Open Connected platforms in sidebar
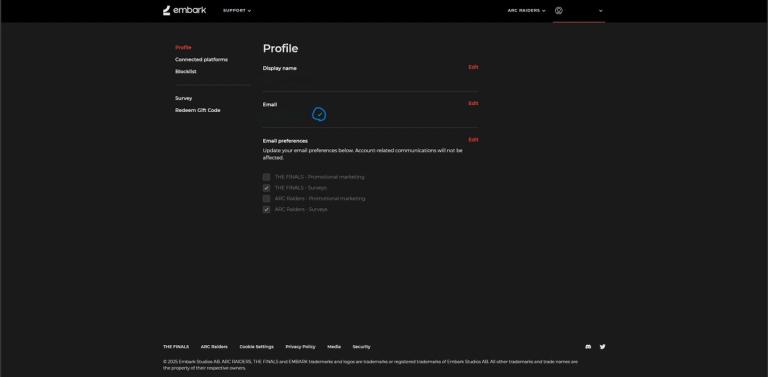The height and width of the screenshot is (377, 768). 201,59
